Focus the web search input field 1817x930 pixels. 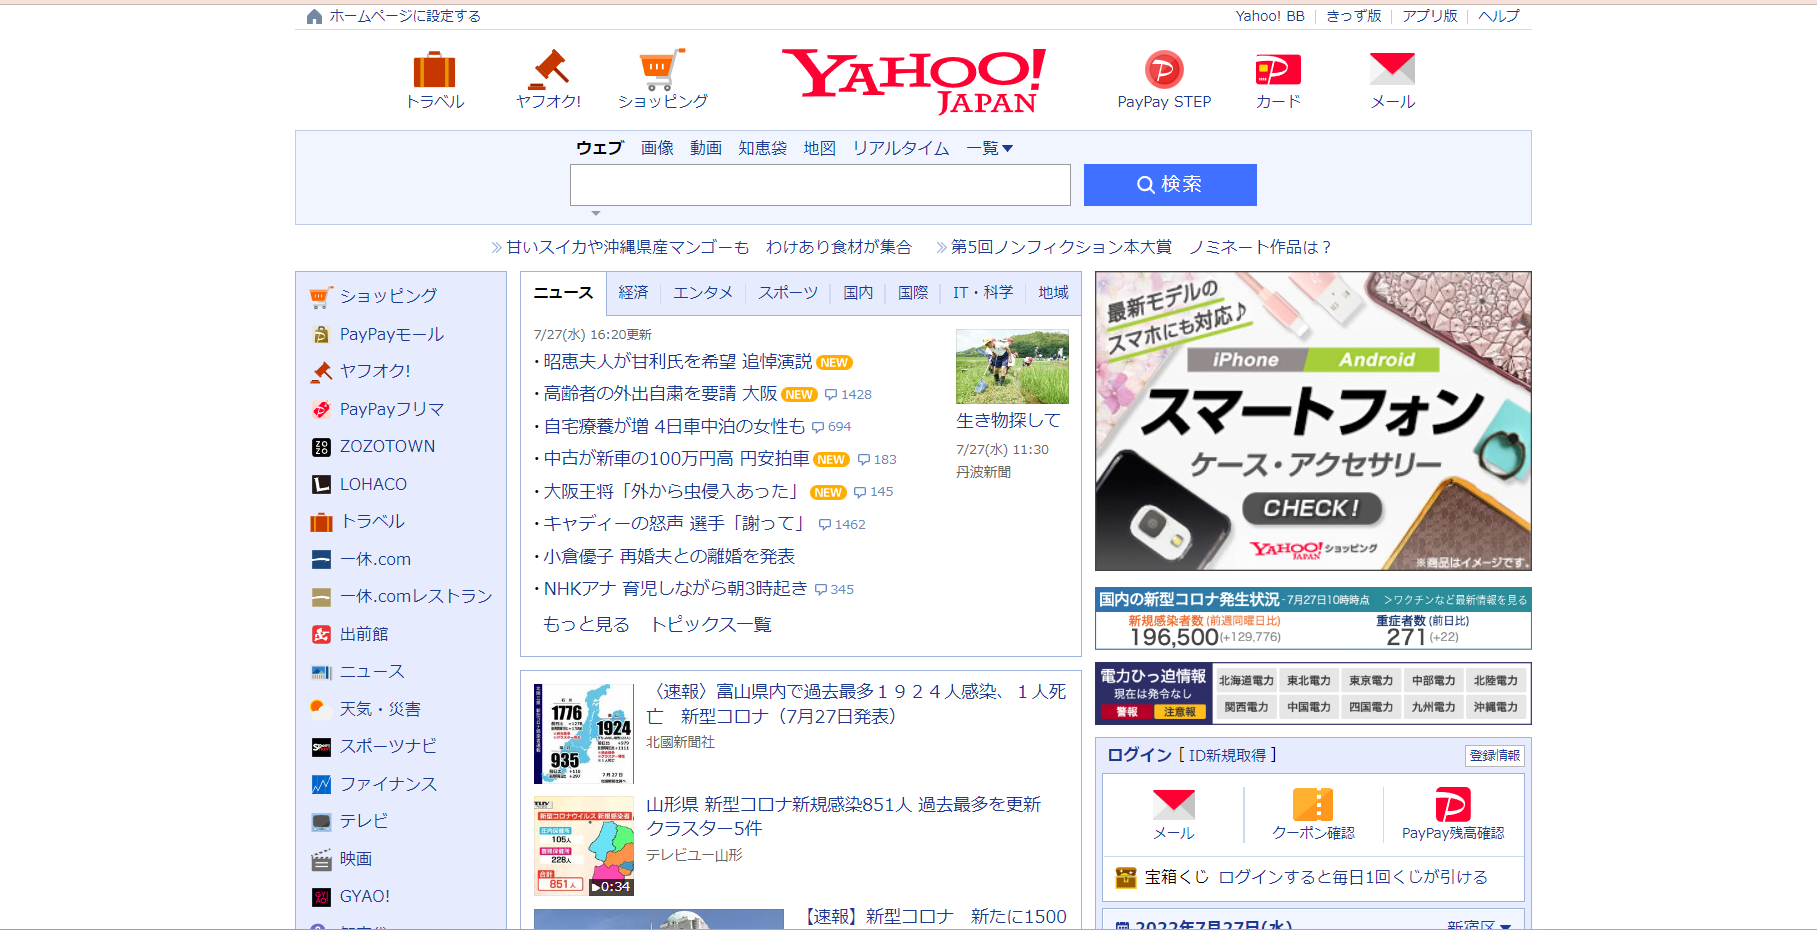pyautogui.click(x=820, y=185)
